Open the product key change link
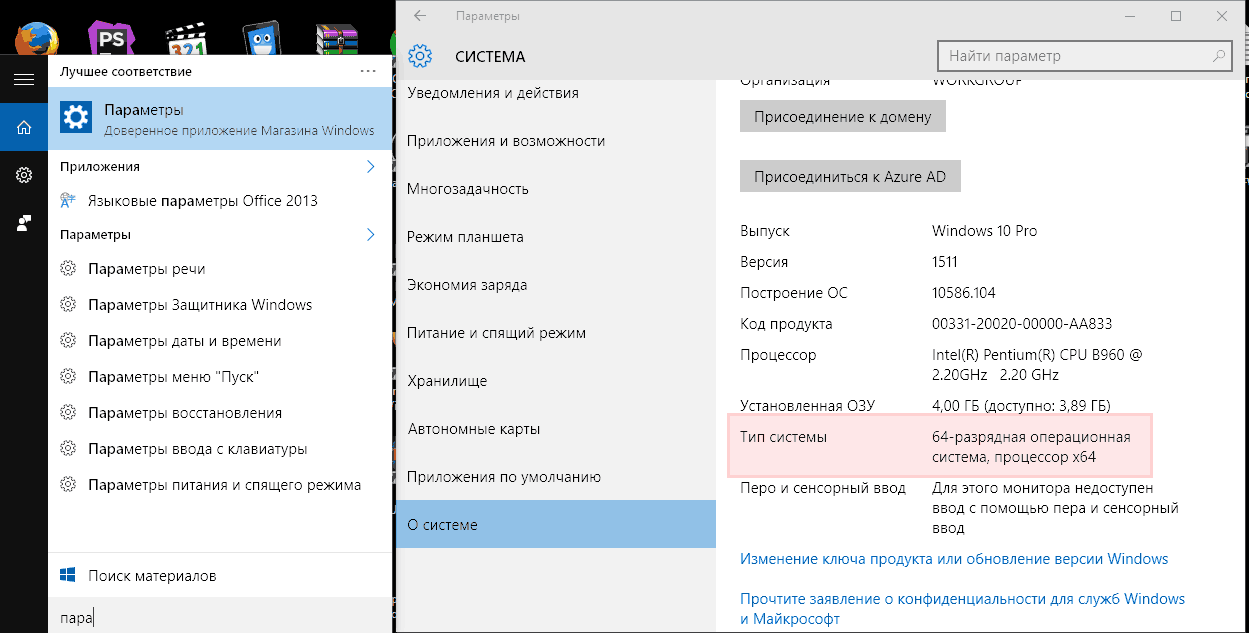This screenshot has width=1249, height=633. click(x=953, y=559)
